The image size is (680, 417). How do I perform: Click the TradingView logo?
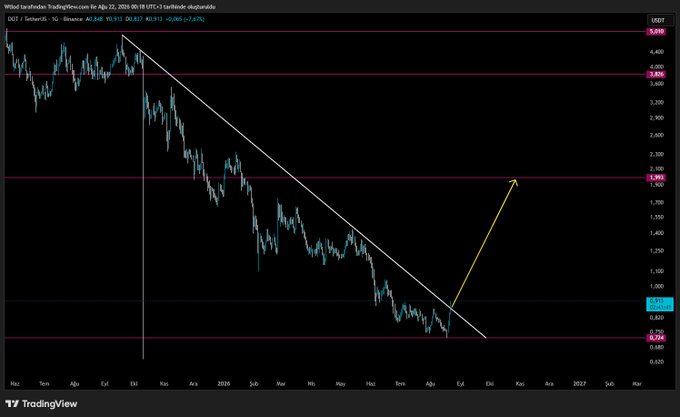41,404
